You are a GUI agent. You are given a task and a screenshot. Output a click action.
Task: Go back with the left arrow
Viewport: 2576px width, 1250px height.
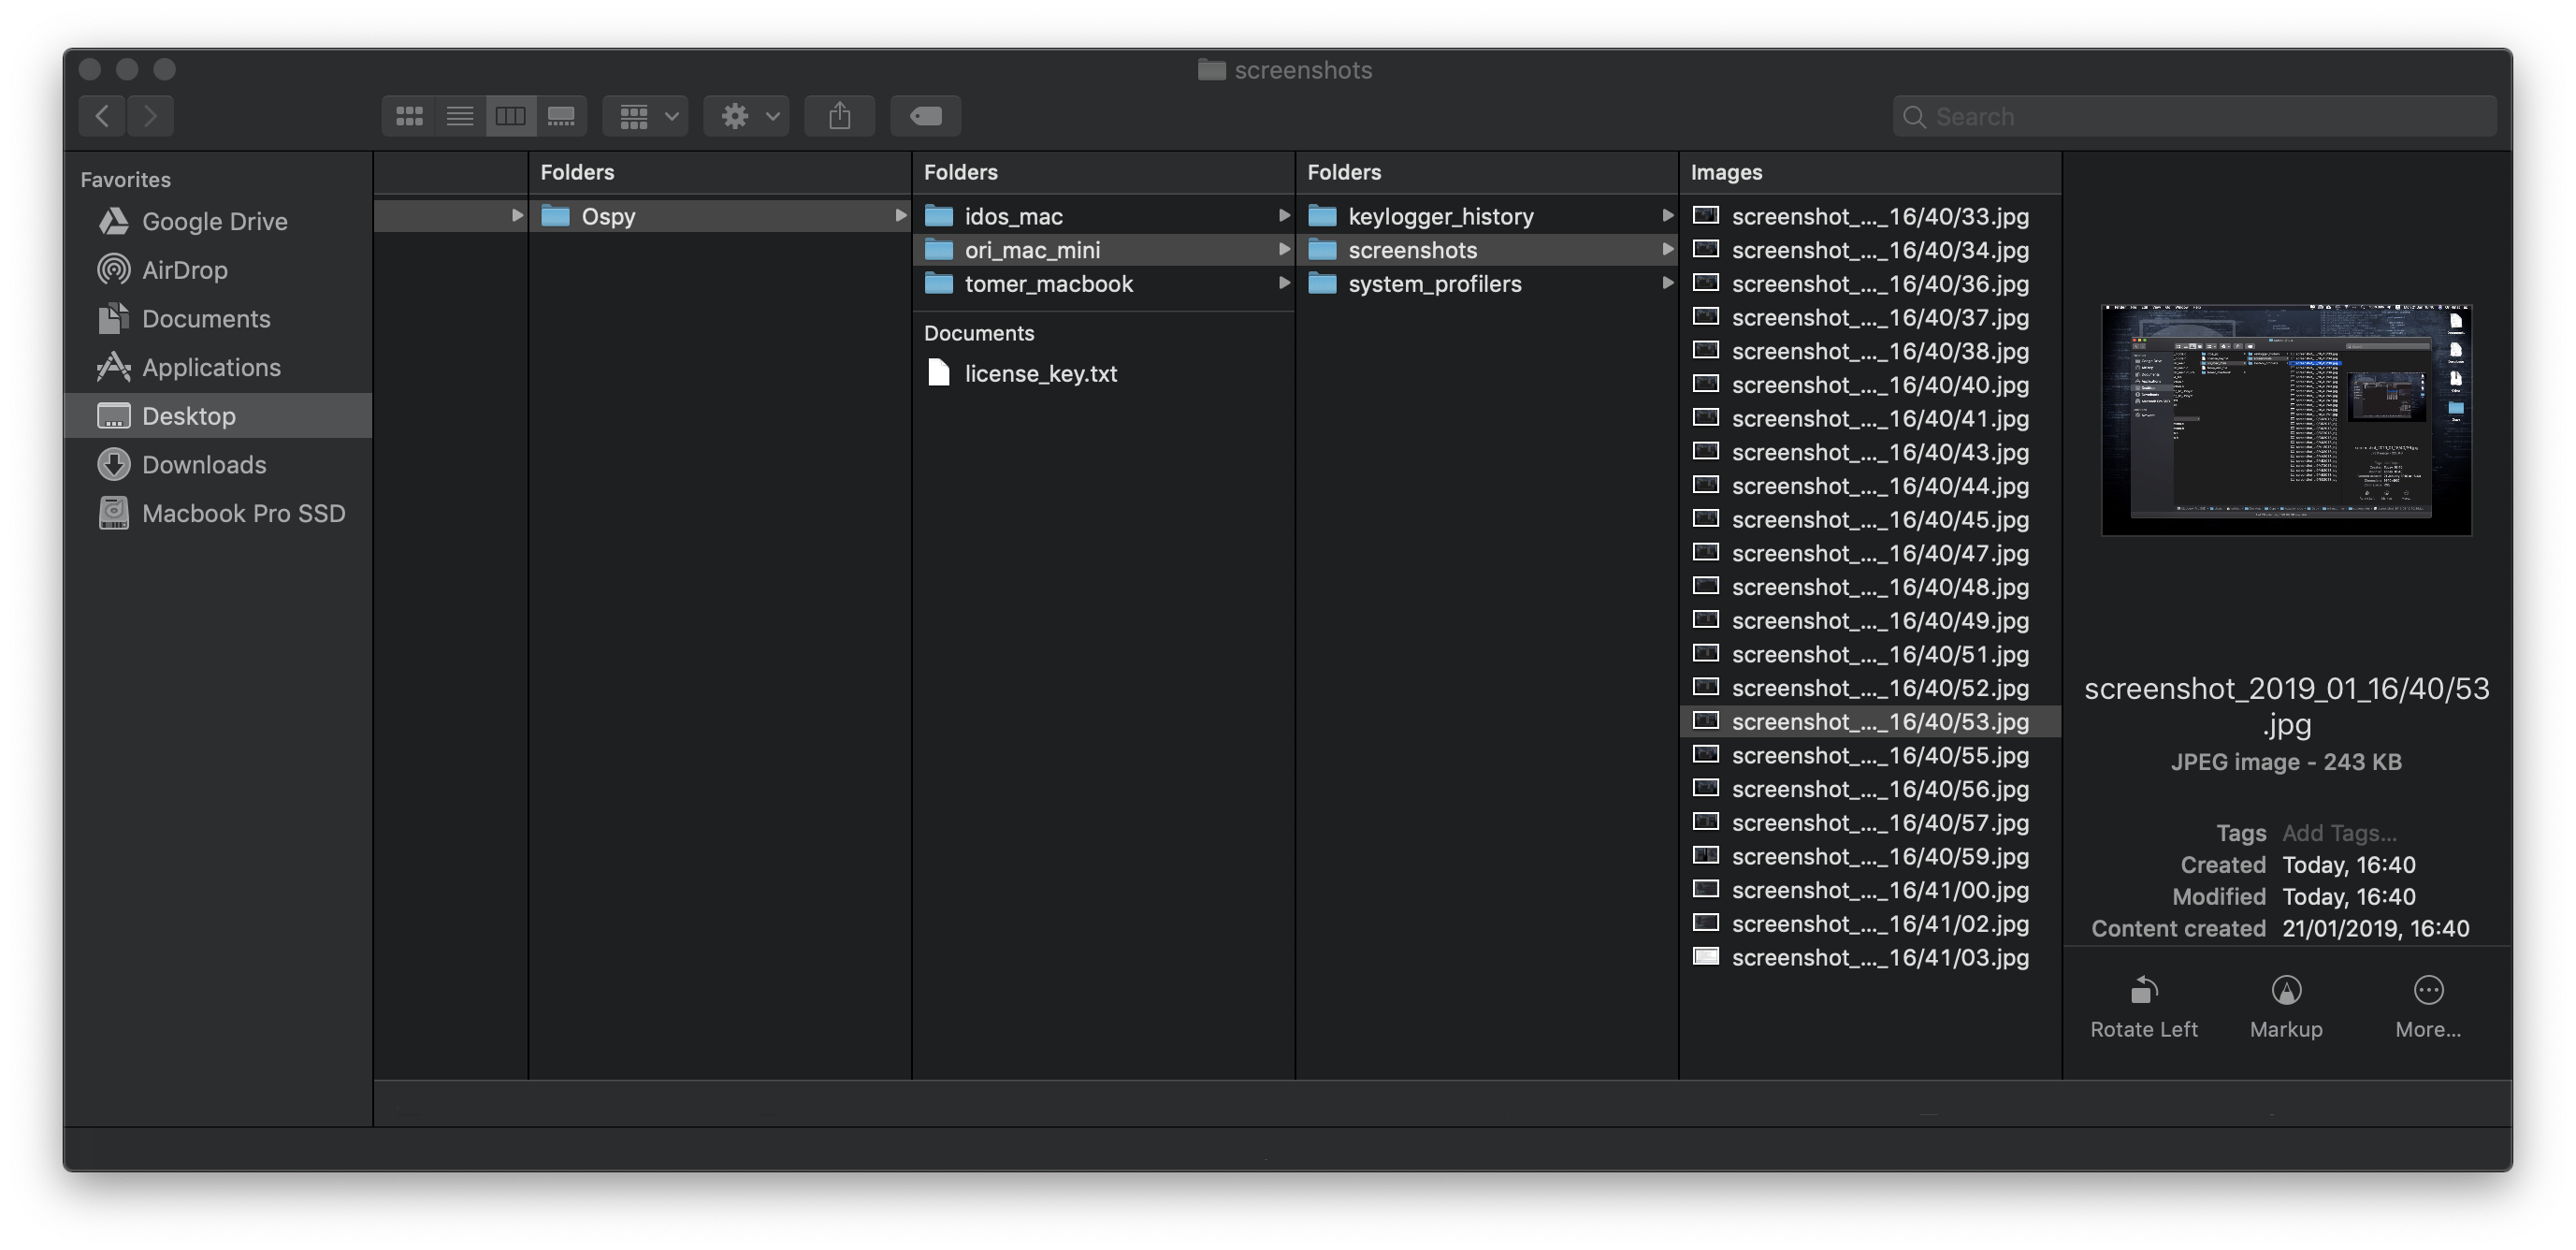102,116
